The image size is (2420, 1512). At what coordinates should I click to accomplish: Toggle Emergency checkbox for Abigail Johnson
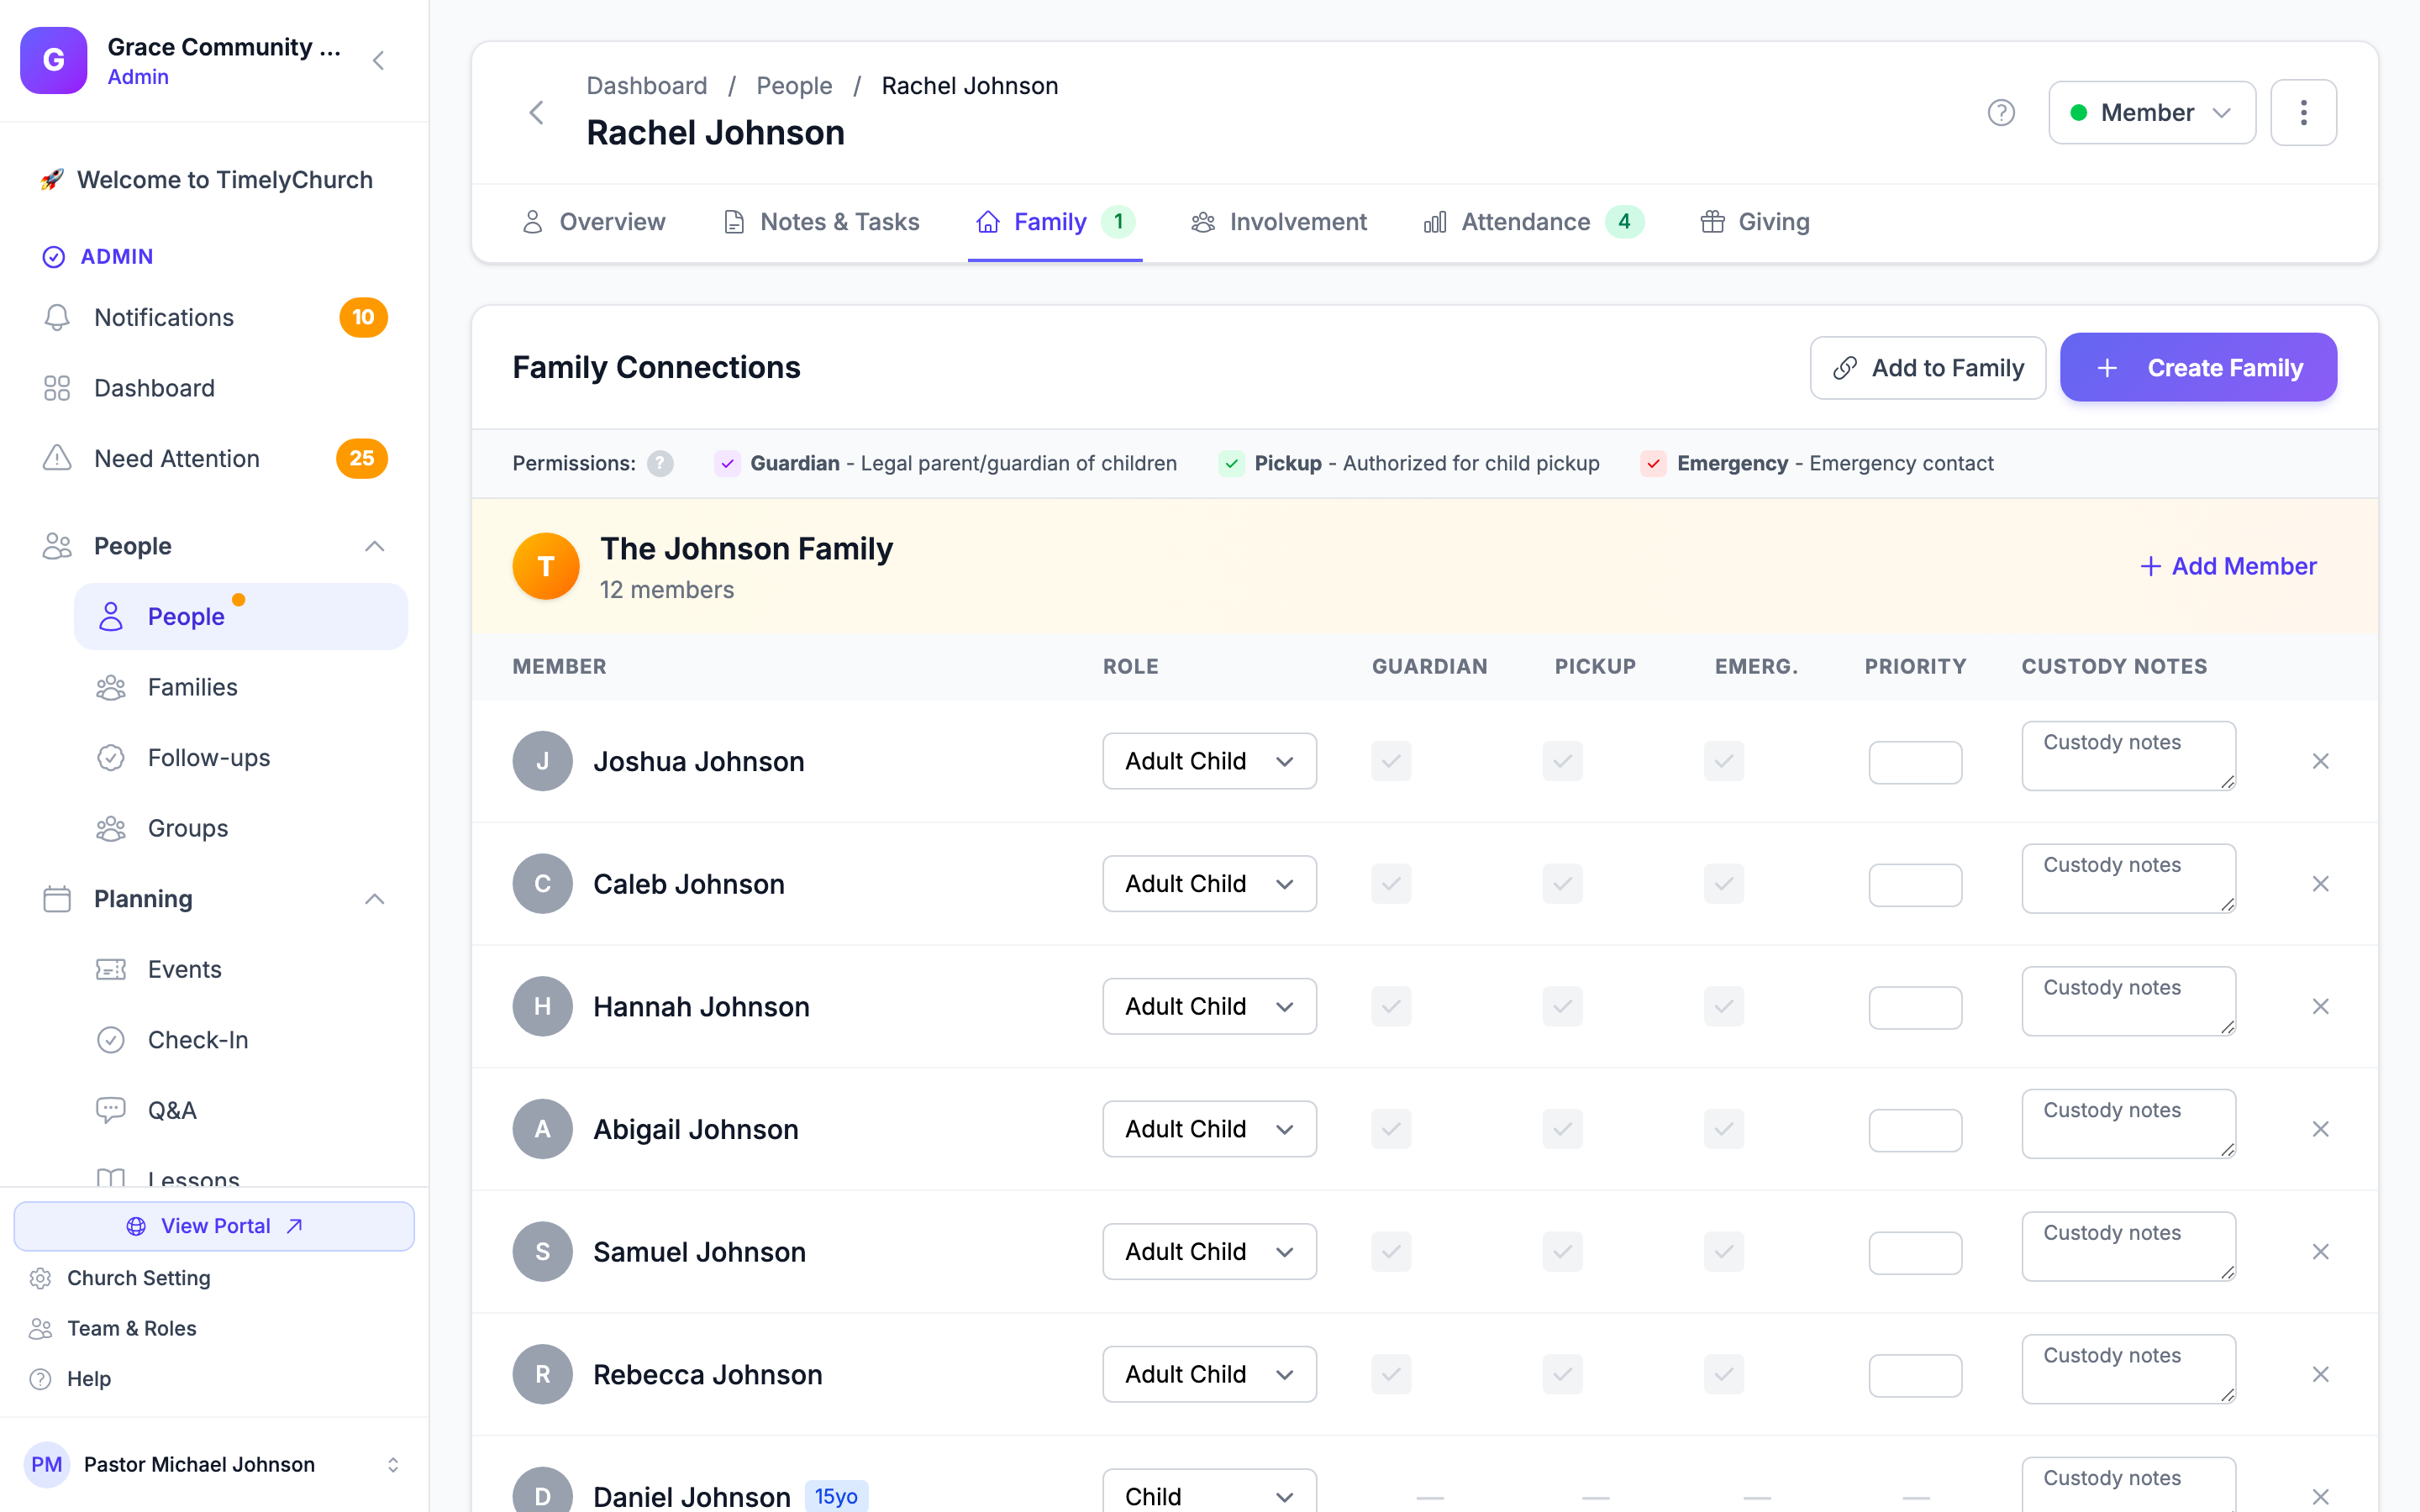tap(1724, 1130)
